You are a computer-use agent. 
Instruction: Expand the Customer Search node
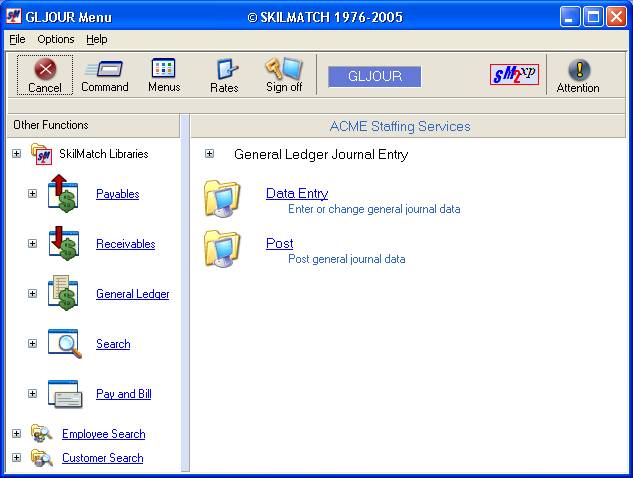17,458
